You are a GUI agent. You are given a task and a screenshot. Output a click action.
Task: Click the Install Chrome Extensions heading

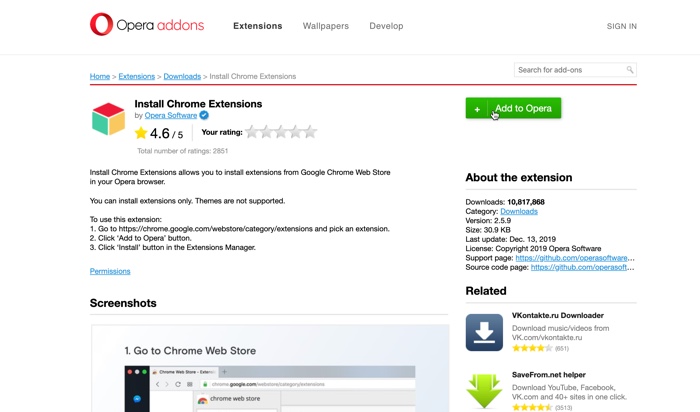[198, 104]
